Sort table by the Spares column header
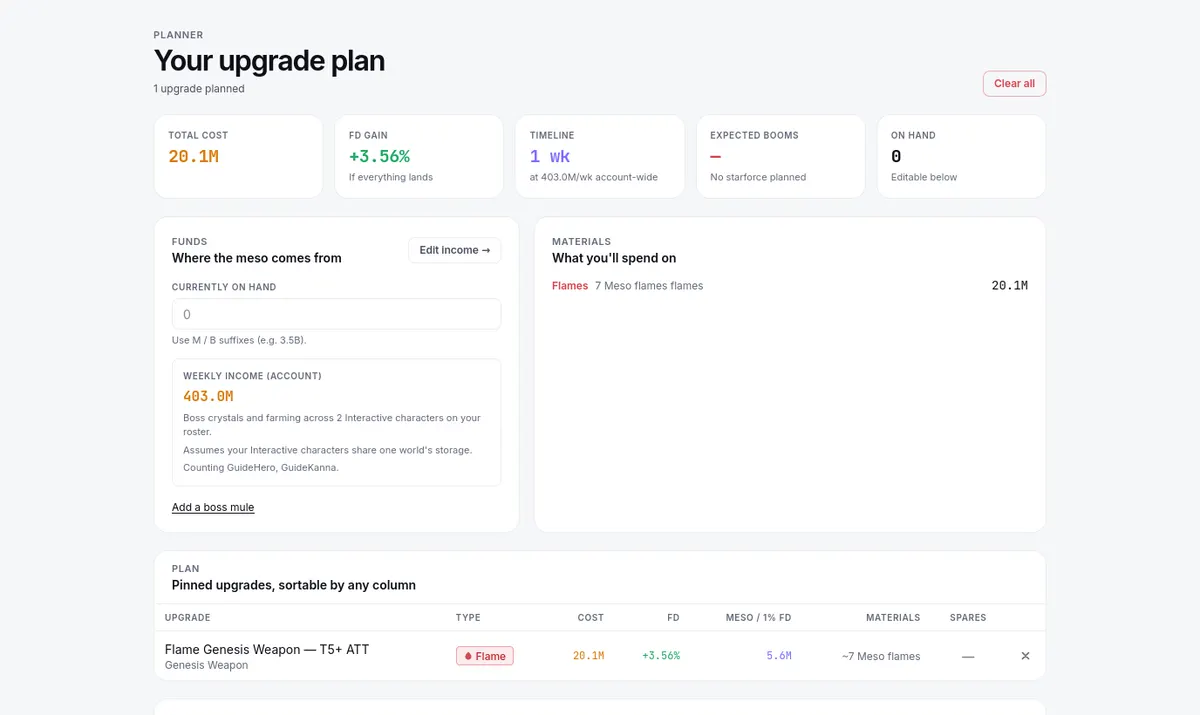The image size is (1200, 715). [968, 618]
